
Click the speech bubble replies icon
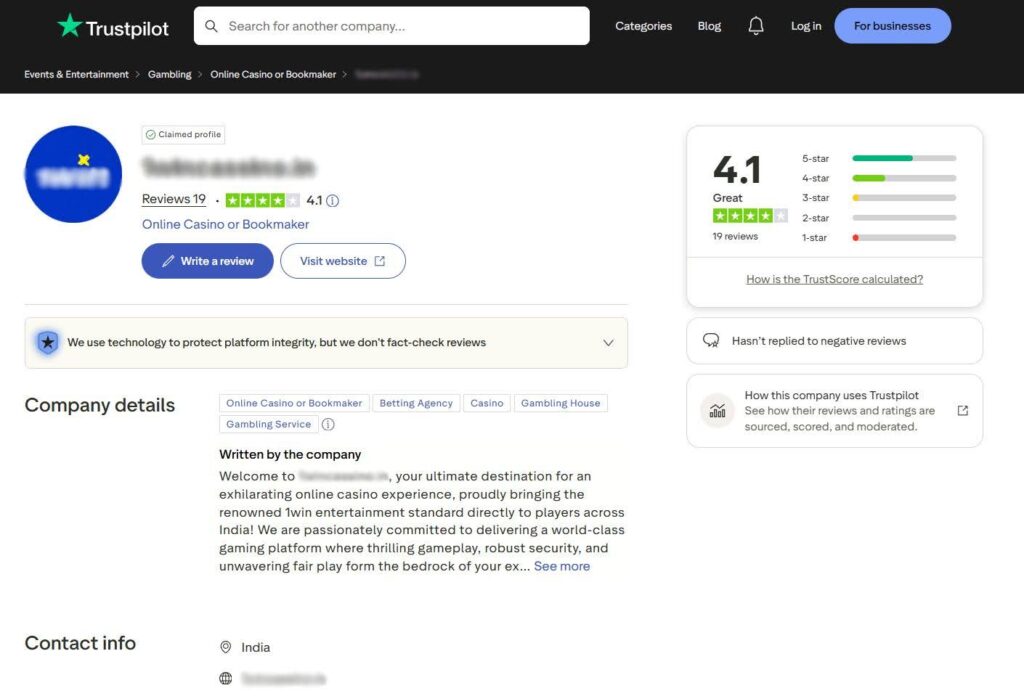[712, 341]
